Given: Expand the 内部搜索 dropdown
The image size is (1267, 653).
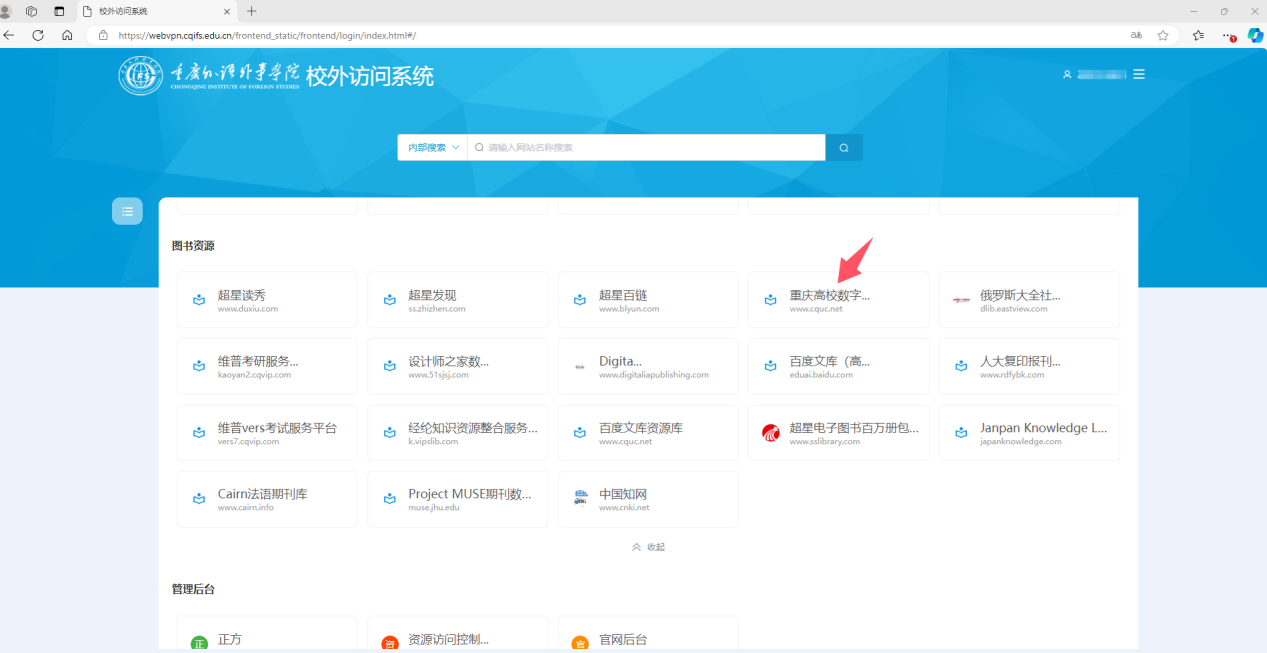Looking at the screenshot, I should [433, 147].
